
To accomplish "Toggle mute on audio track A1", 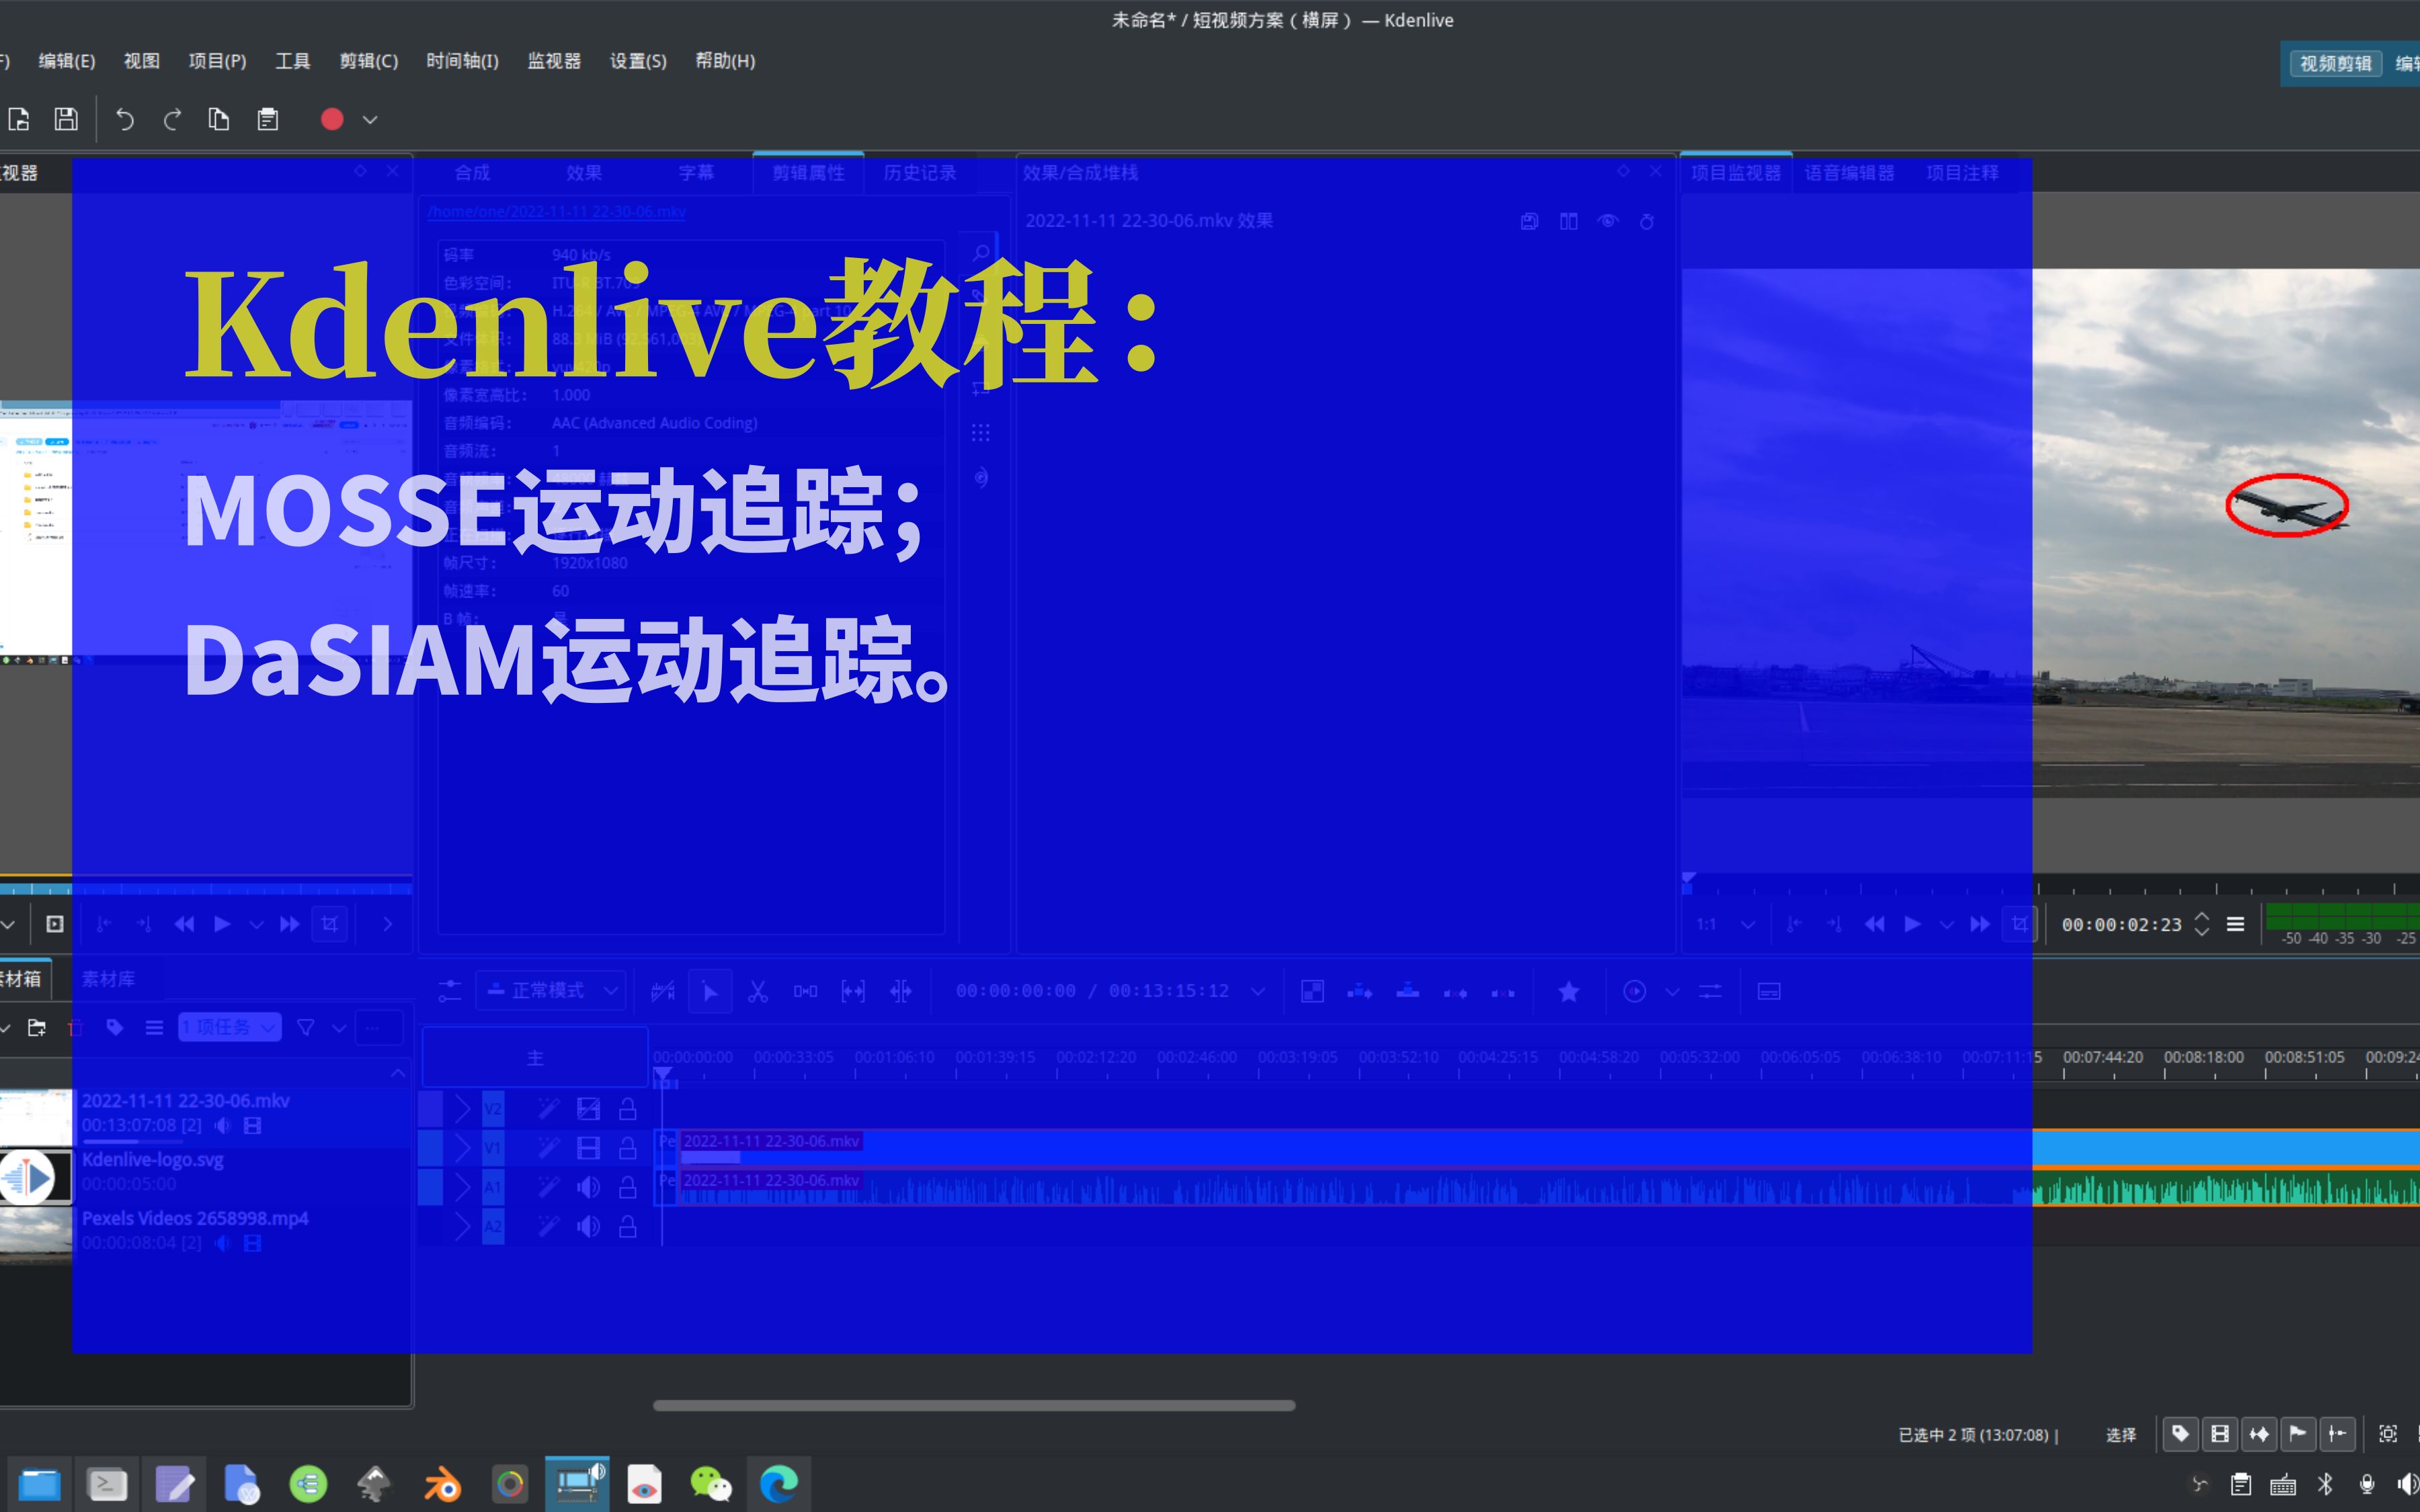I will 589,1187.
